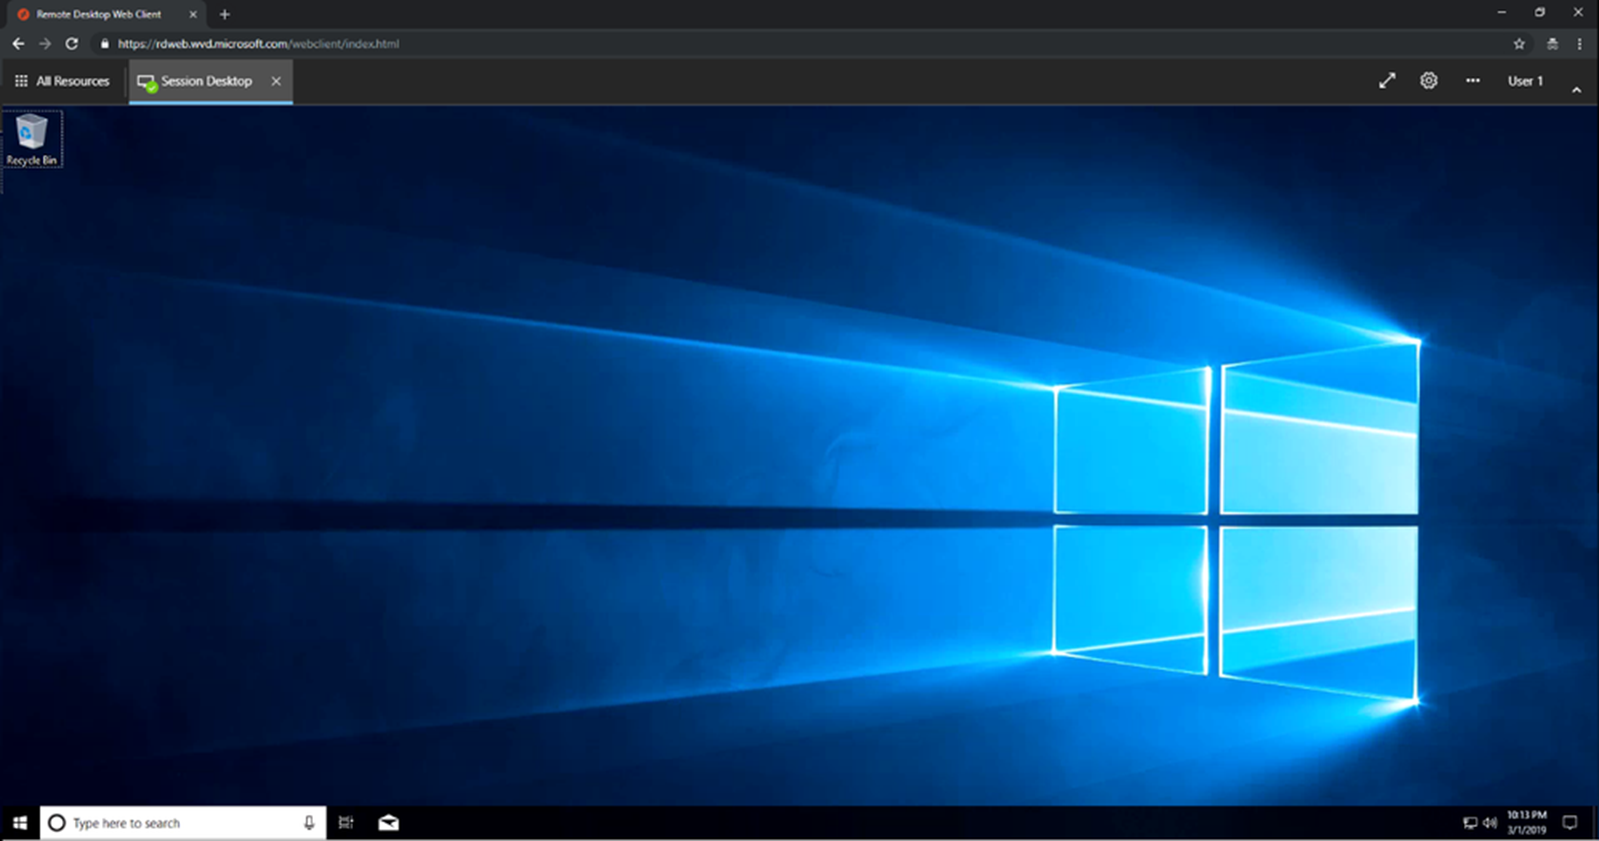This screenshot has height=841, width=1599.
Task: Launch the Mail app from the taskbar
Action: [389, 823]
